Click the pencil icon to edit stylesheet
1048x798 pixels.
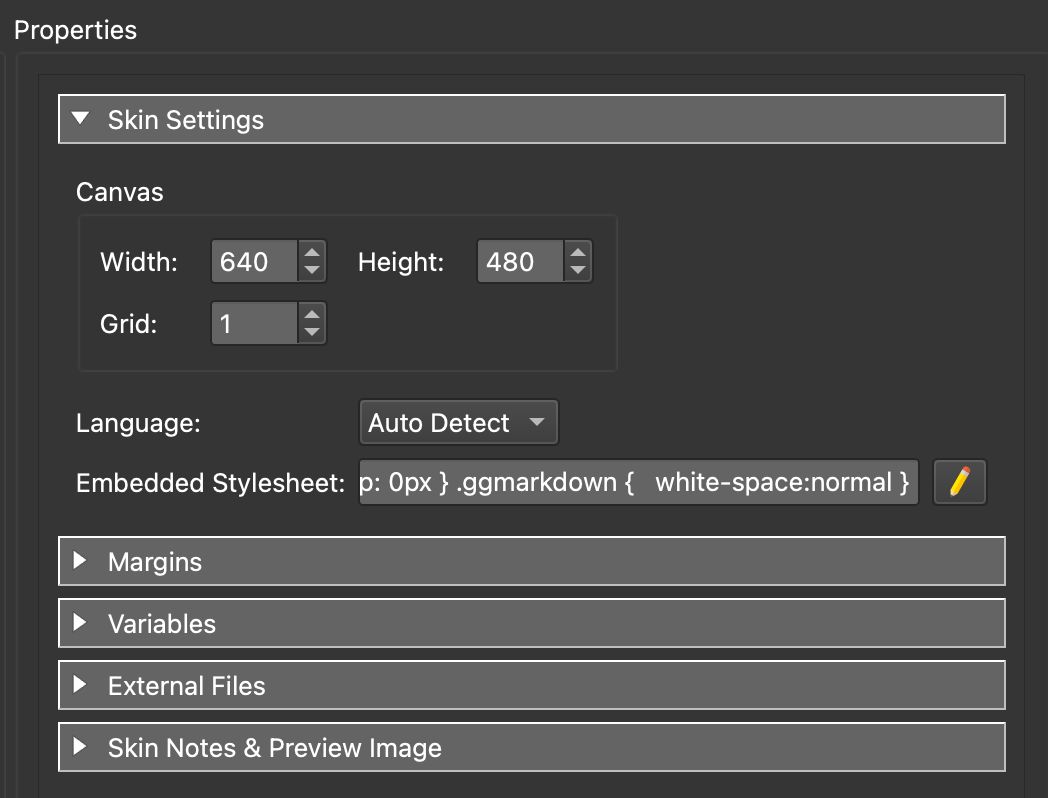point(959,482)
